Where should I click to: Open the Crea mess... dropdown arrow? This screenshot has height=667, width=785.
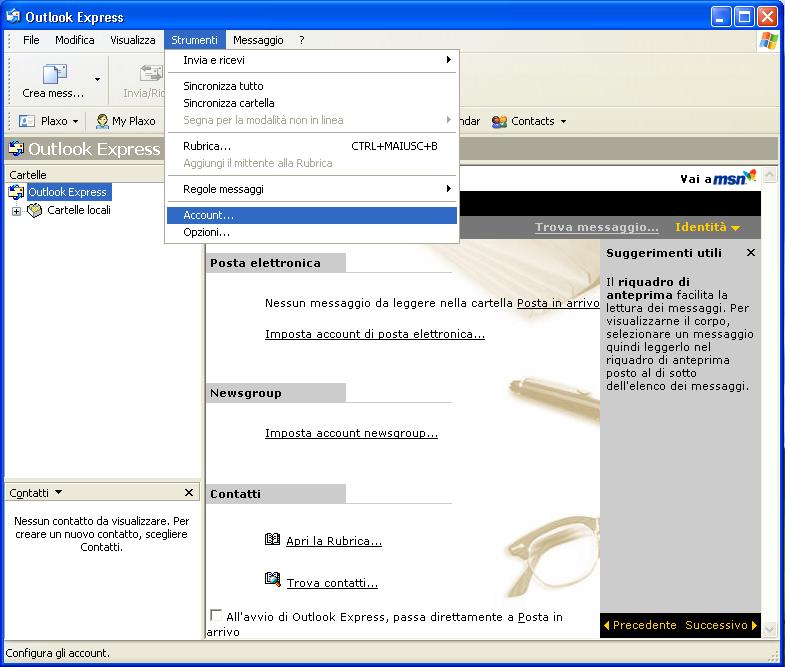point(97,79)
